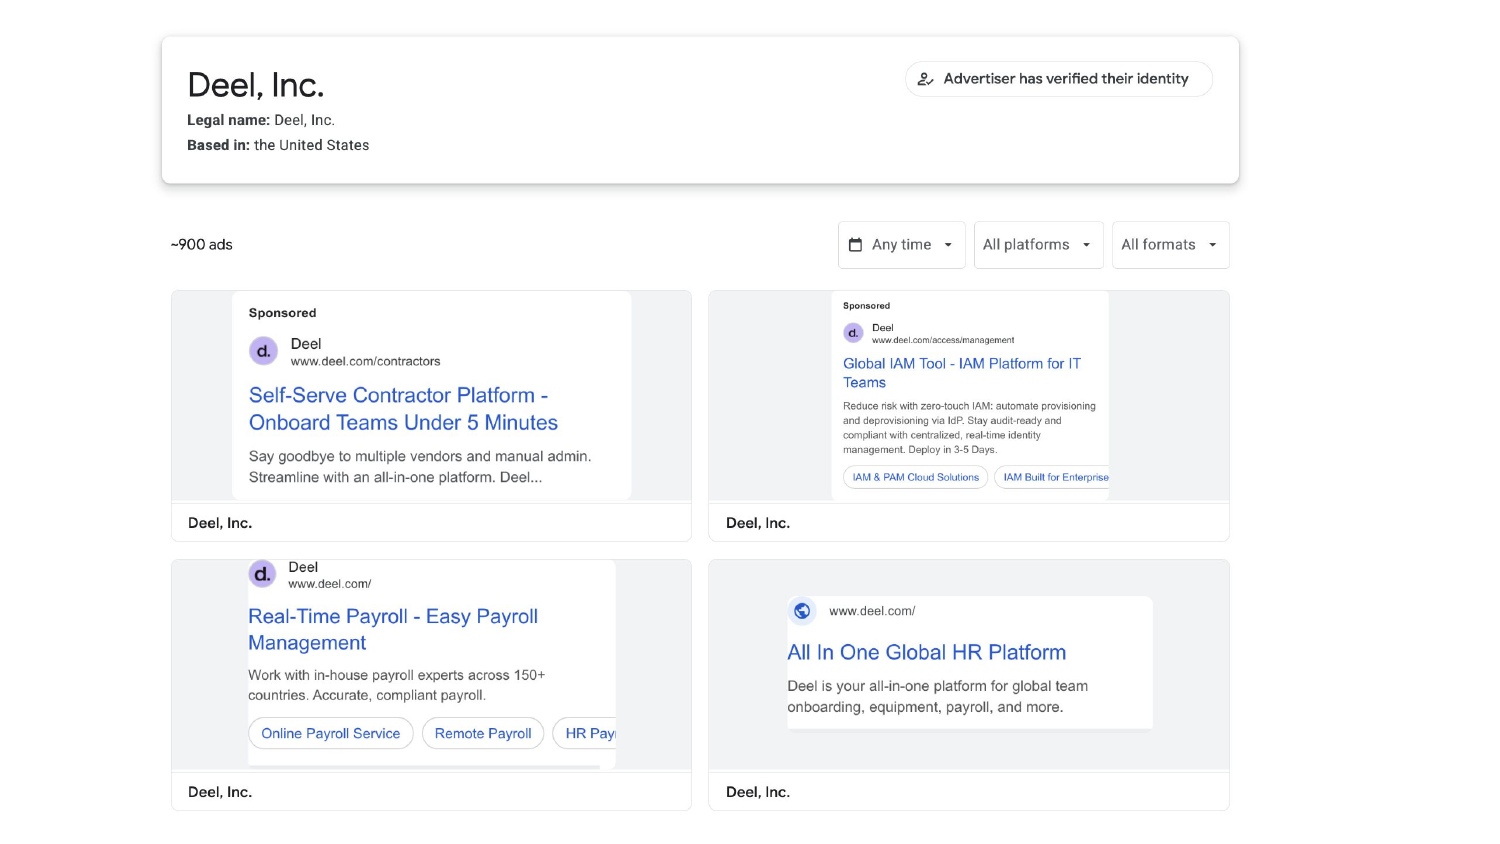The image size is (1500, 844).
Task: Click Deel, Inc. page heading
Action: point(256,86)
